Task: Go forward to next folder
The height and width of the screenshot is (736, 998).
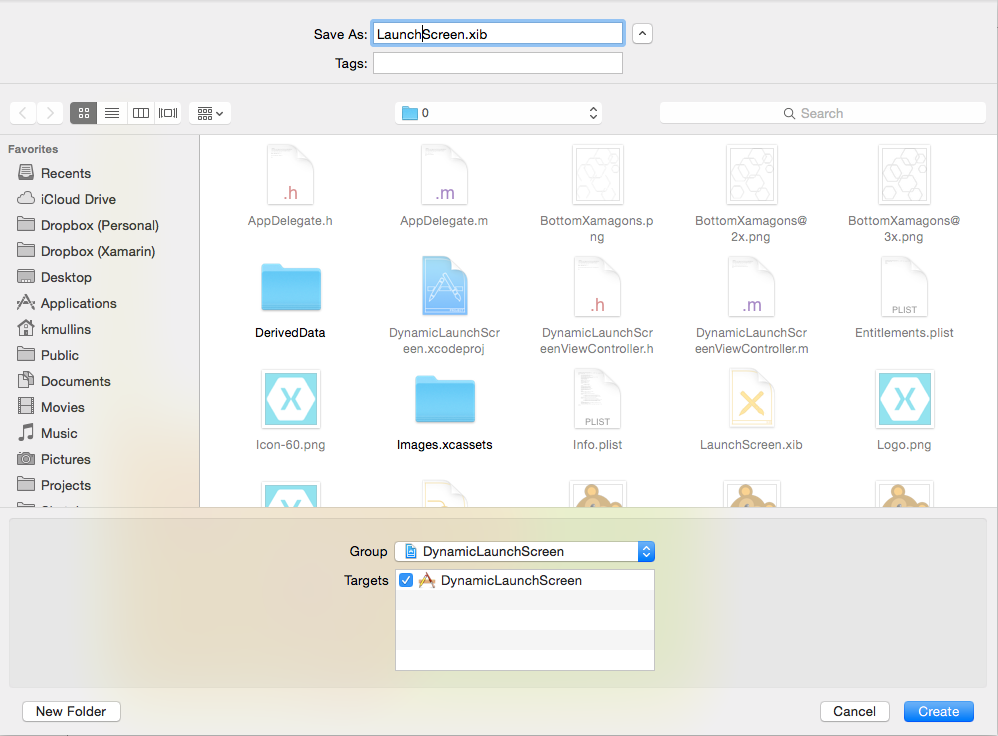Action: point(50,113)
